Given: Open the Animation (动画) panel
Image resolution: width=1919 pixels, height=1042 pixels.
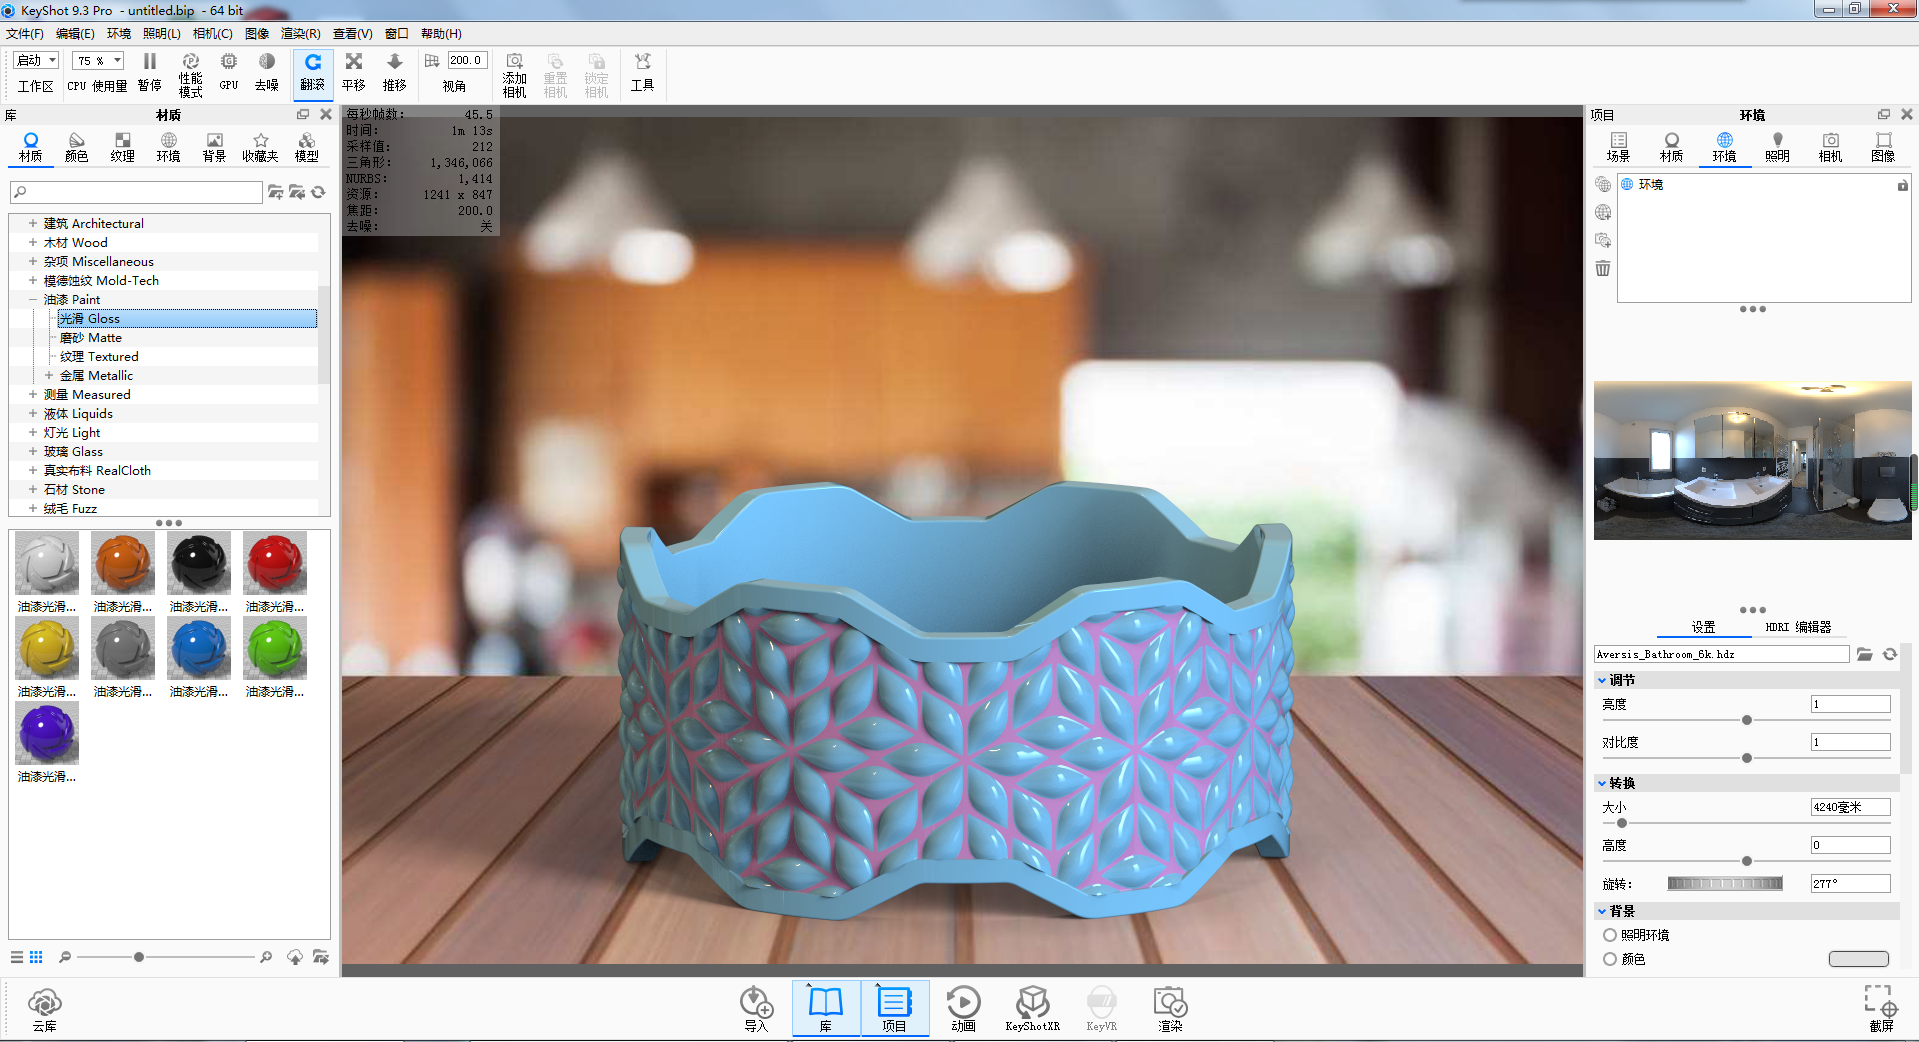Looking at the screenshot, I should click(963, 1009).
